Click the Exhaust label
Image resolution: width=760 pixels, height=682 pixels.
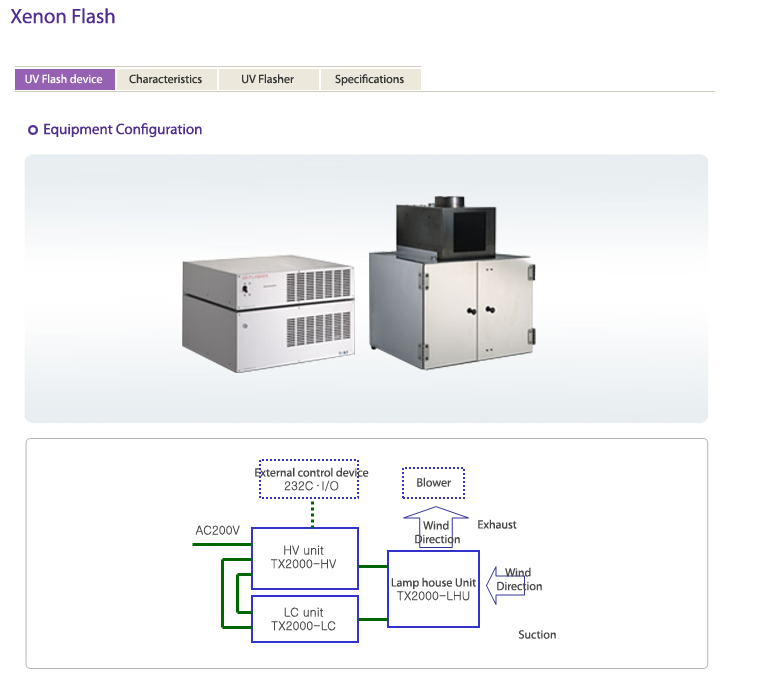(x=497, y=524)
